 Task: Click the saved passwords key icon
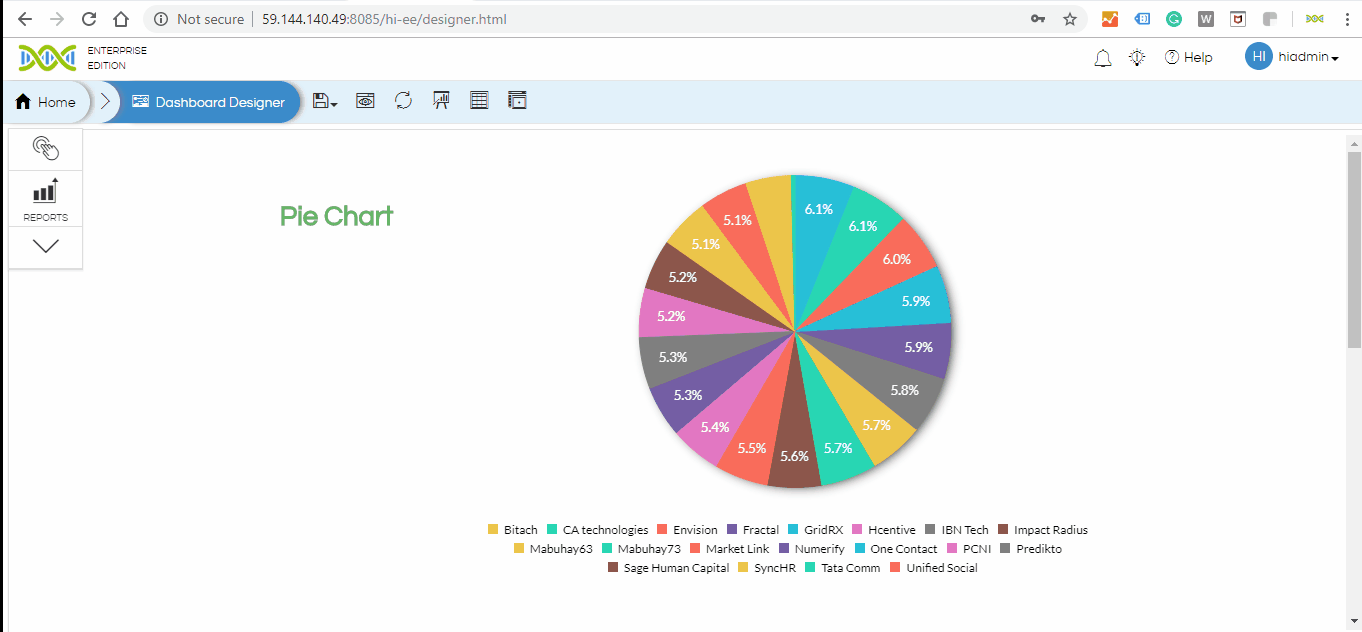(x=1038, y=19)
